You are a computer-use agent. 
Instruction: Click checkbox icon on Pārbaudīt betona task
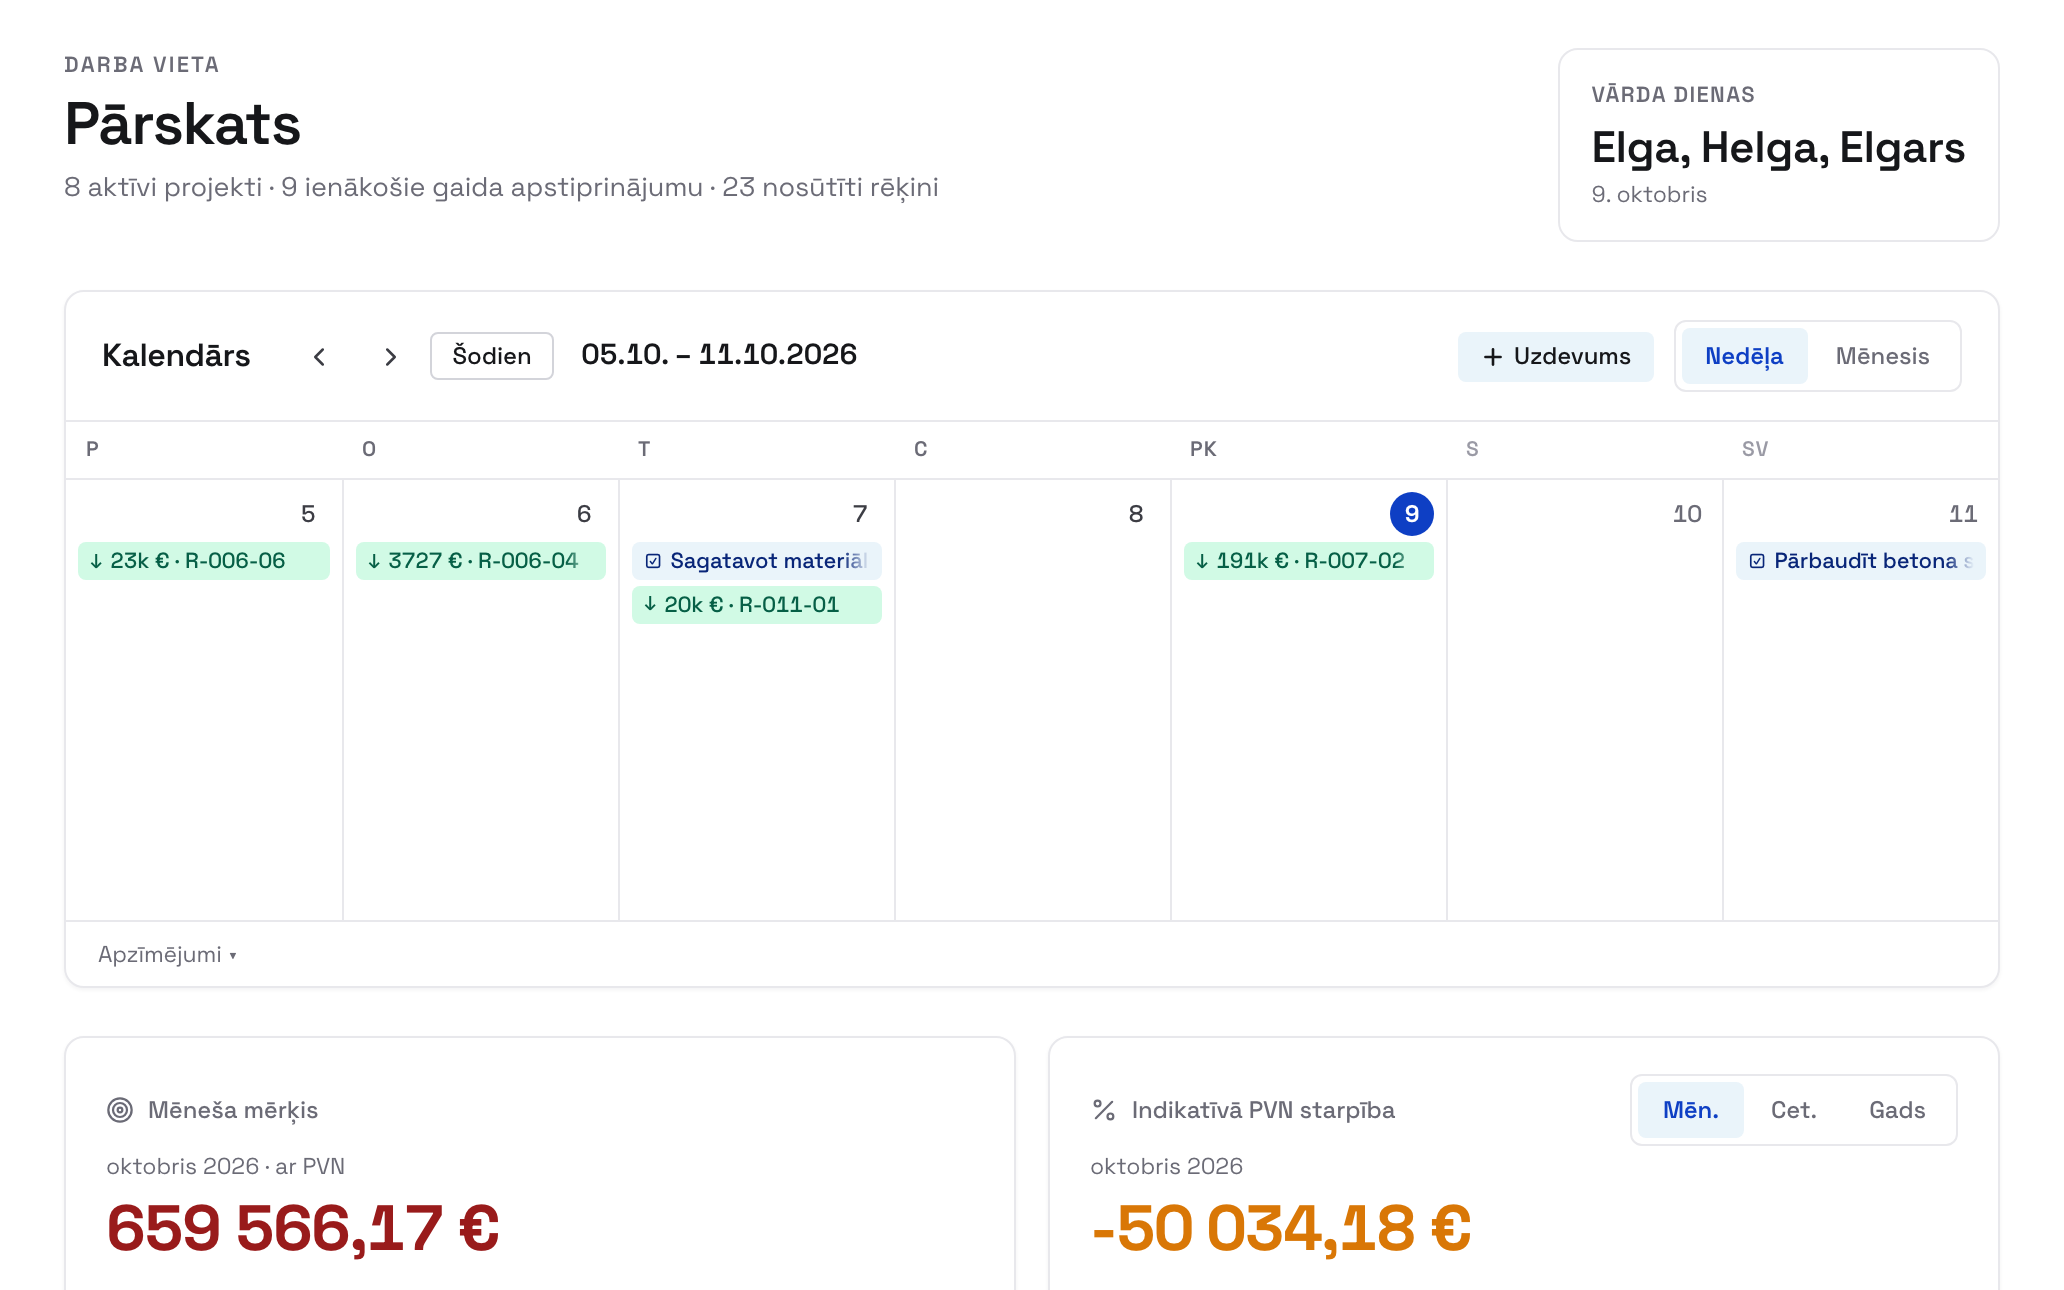(1757, 561)
